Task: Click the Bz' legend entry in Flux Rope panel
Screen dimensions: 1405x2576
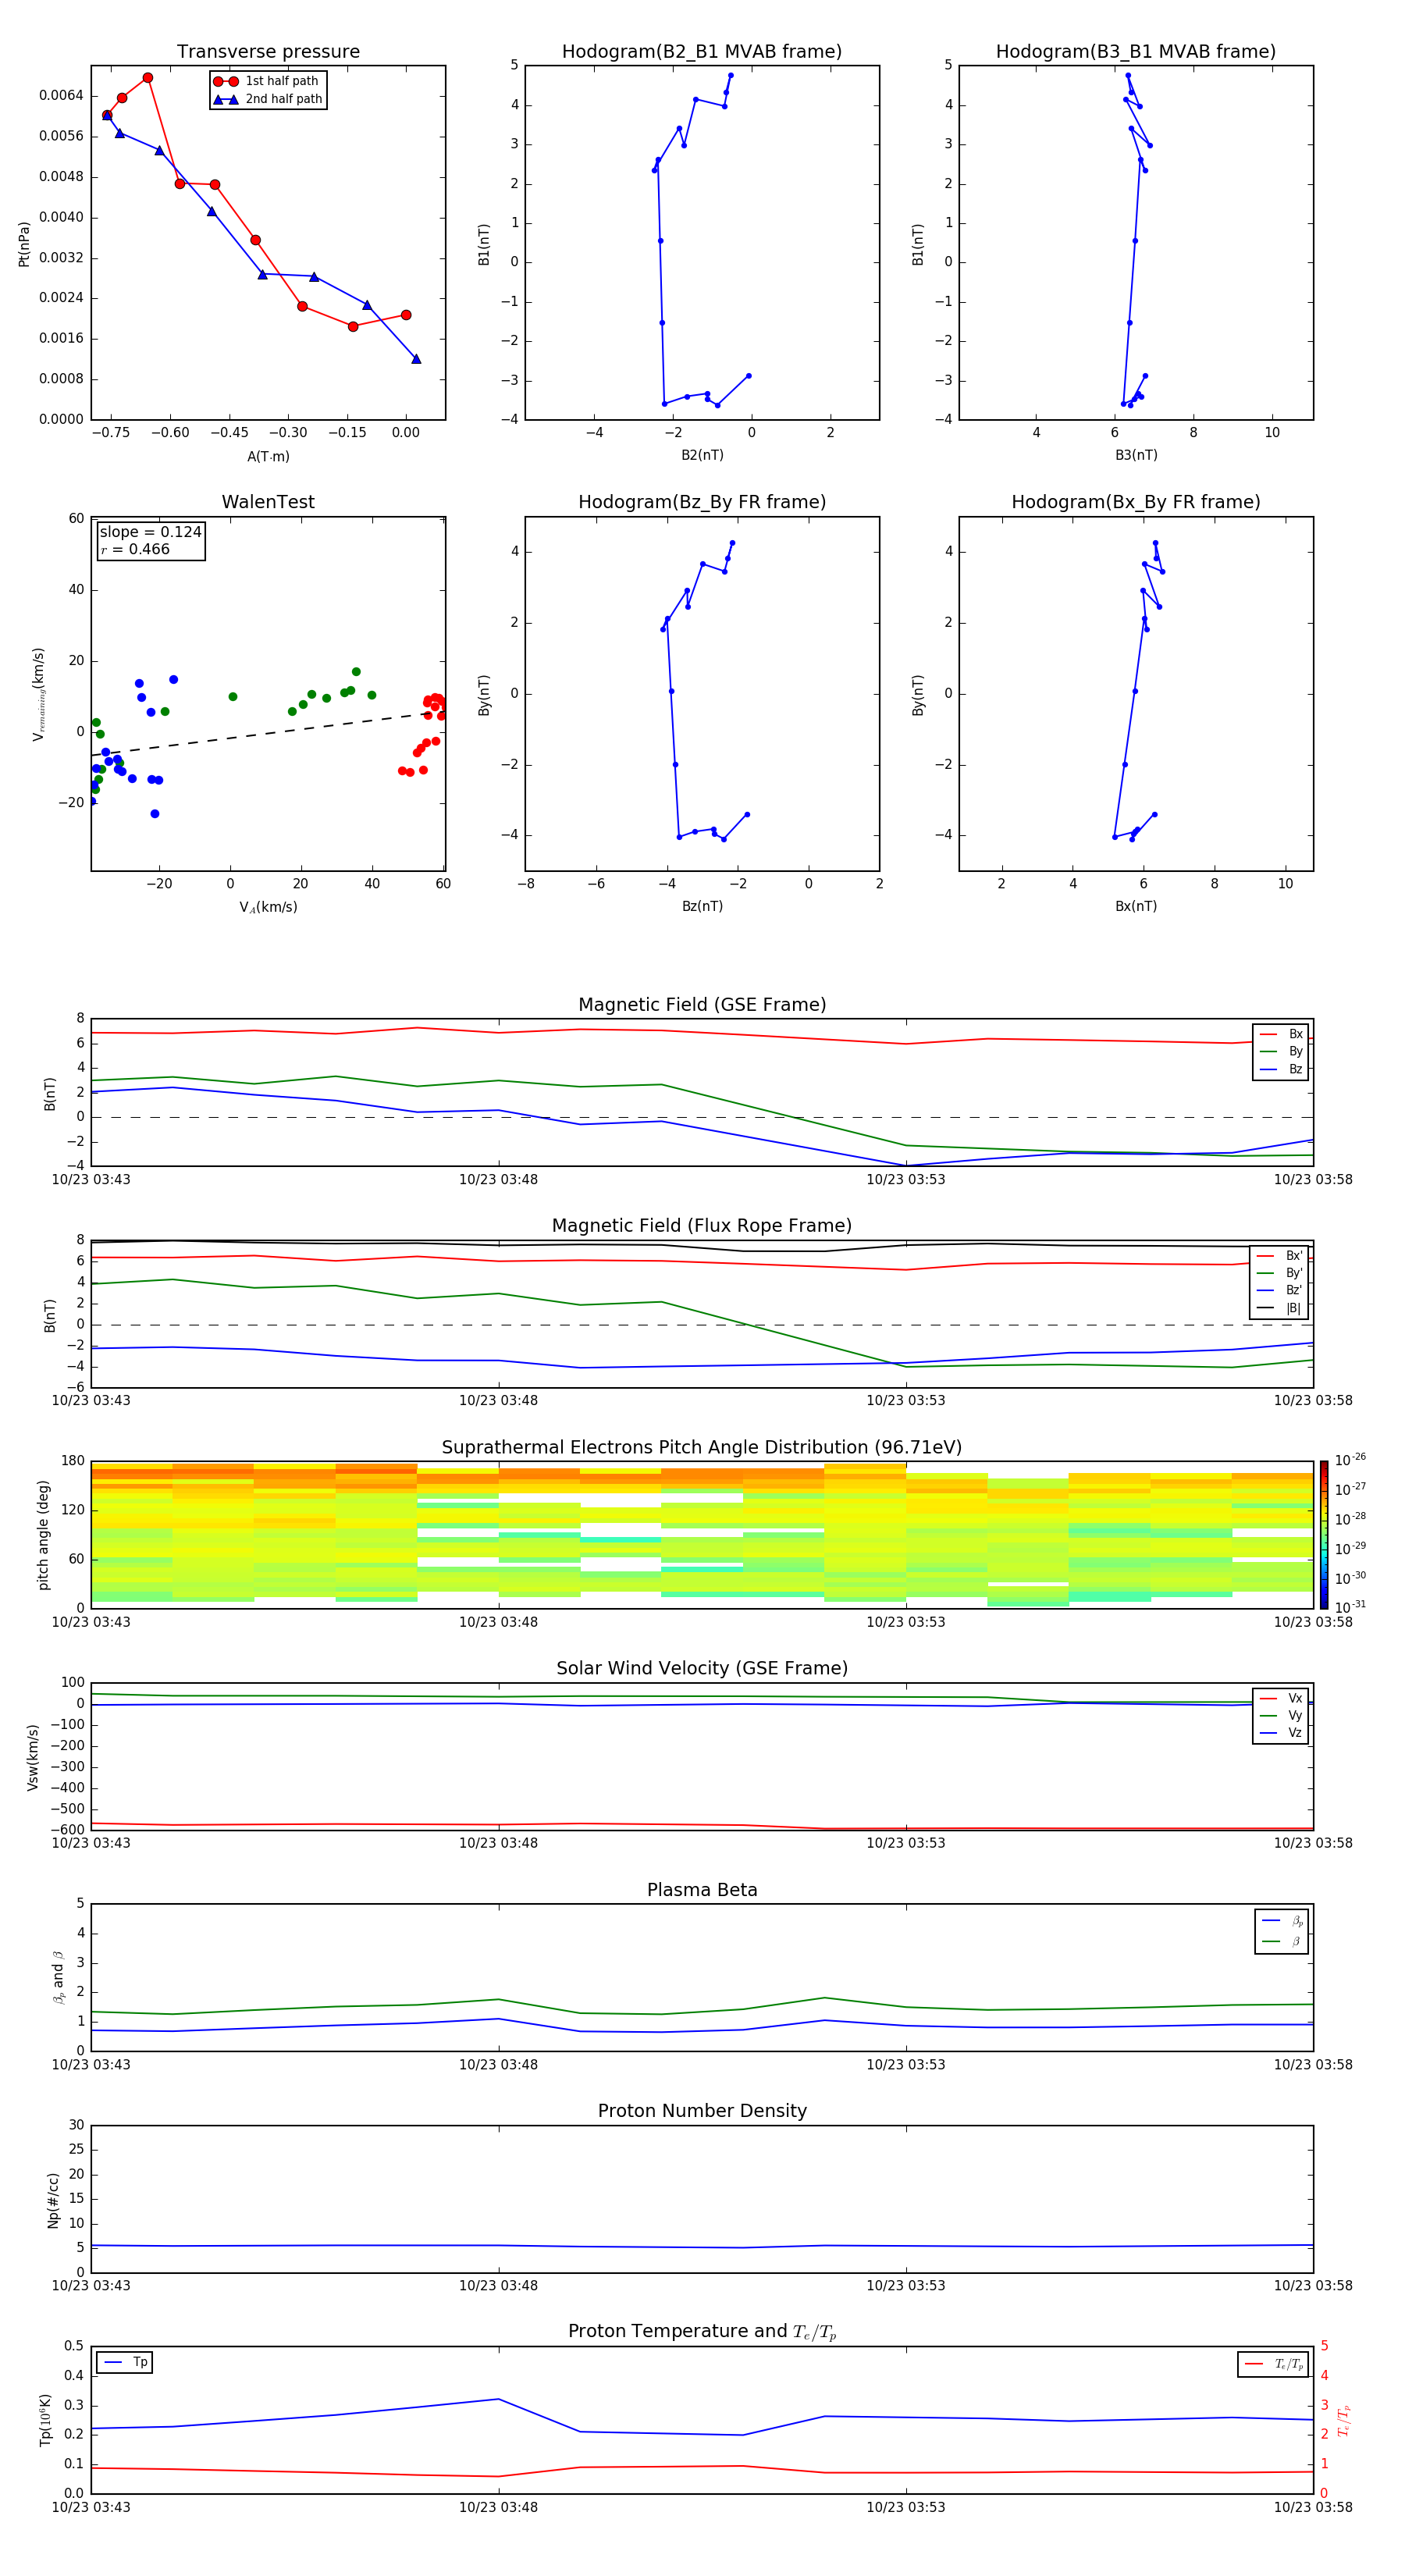Action: pos(1279,1290)
